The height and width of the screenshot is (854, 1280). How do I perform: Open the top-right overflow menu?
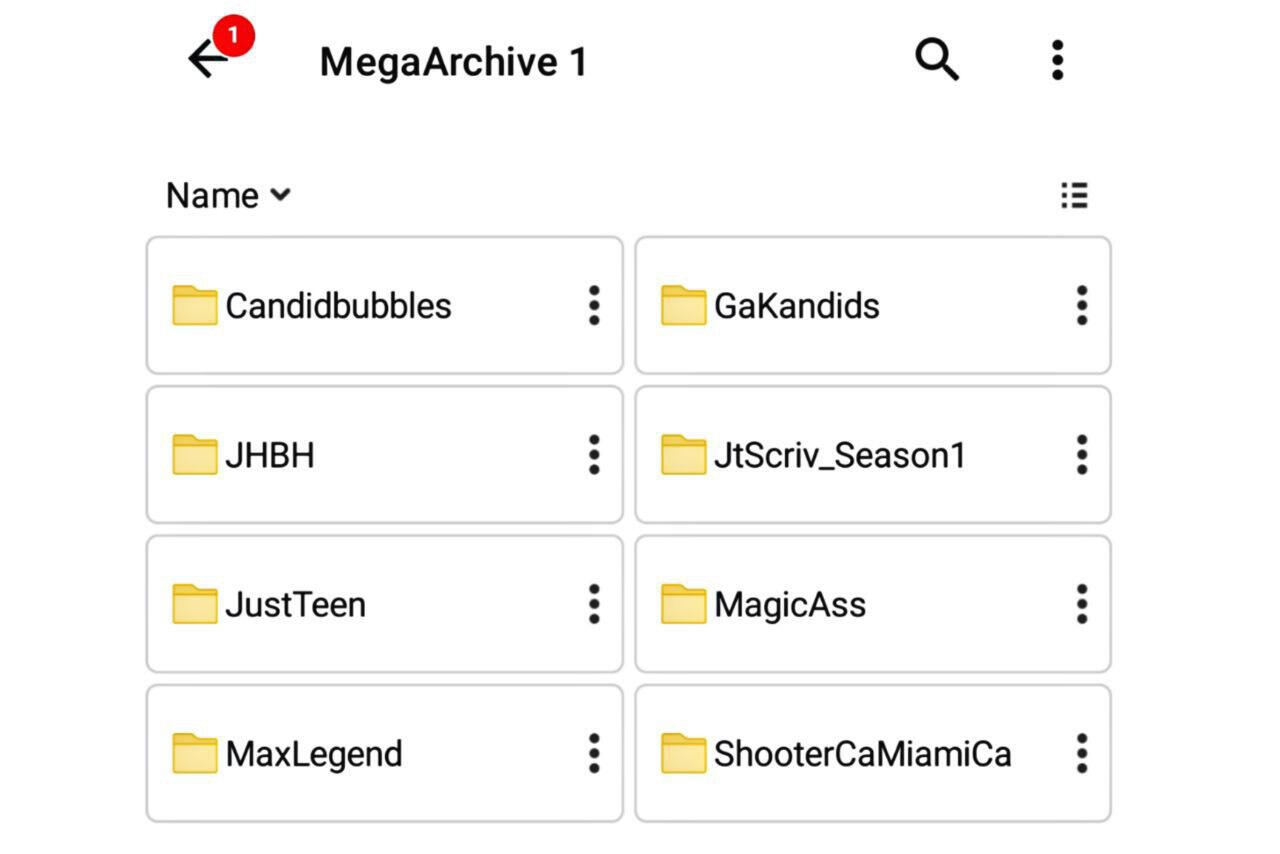click(x=1057, y=60)
